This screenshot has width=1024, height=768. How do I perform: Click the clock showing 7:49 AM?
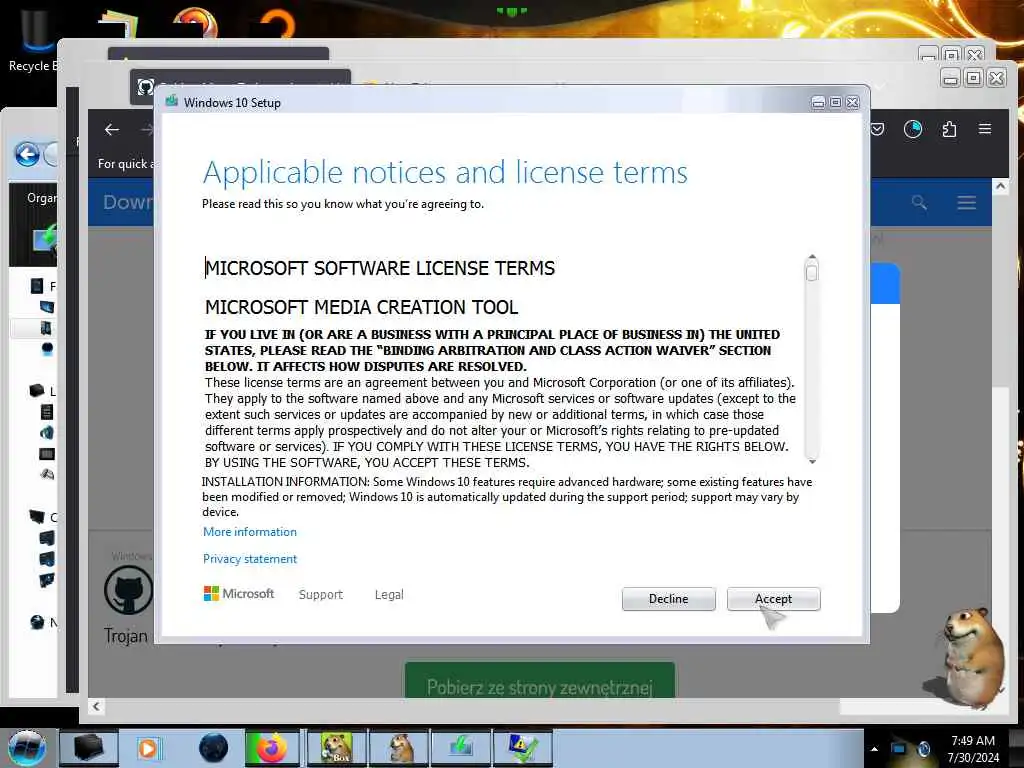click(x=973, y=749)
